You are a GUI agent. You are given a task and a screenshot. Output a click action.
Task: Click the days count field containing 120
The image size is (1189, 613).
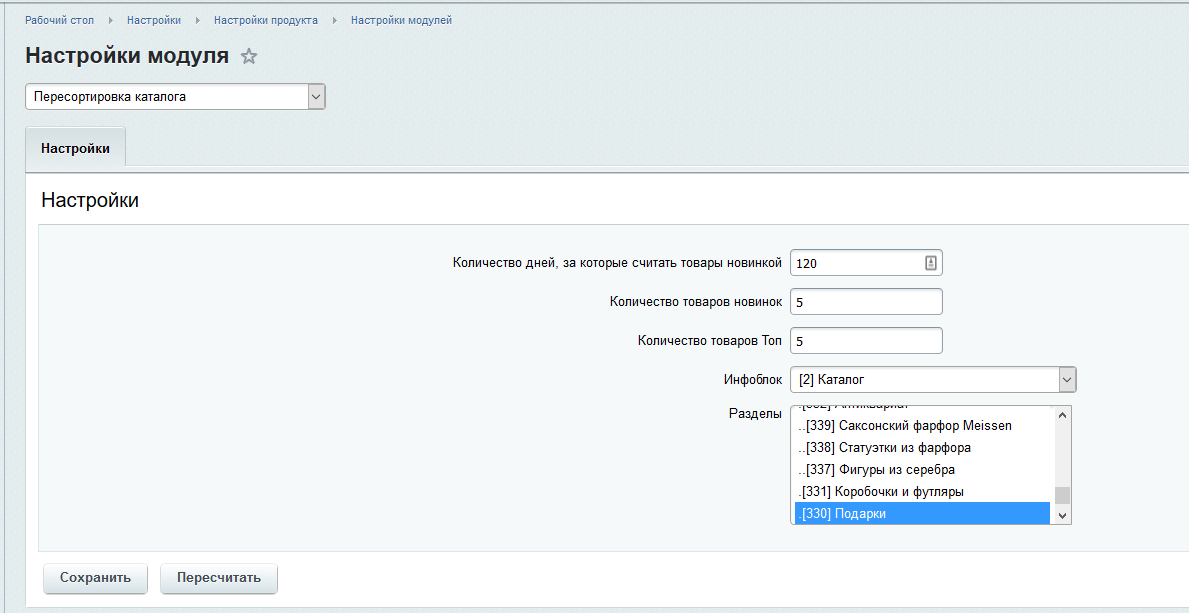tap(855, 263)
